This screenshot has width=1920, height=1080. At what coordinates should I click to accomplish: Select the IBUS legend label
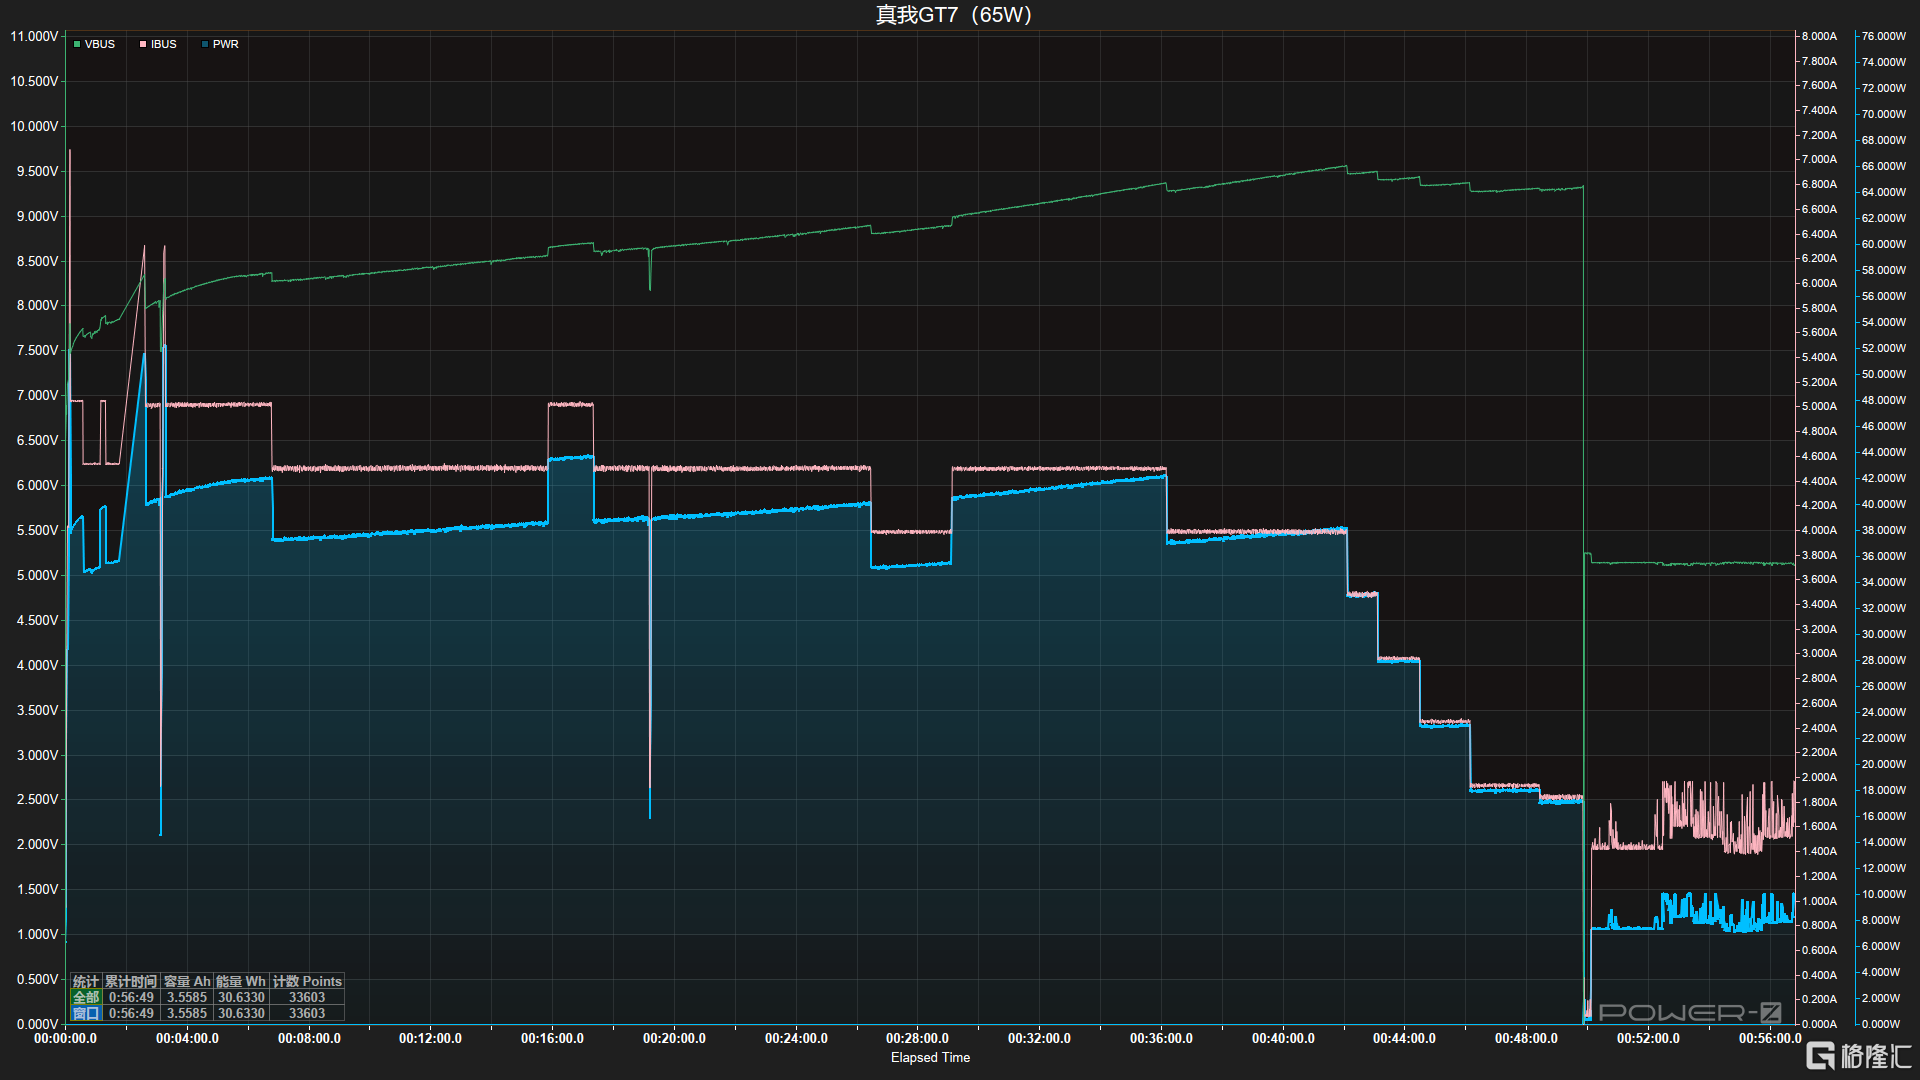point(164,45)
